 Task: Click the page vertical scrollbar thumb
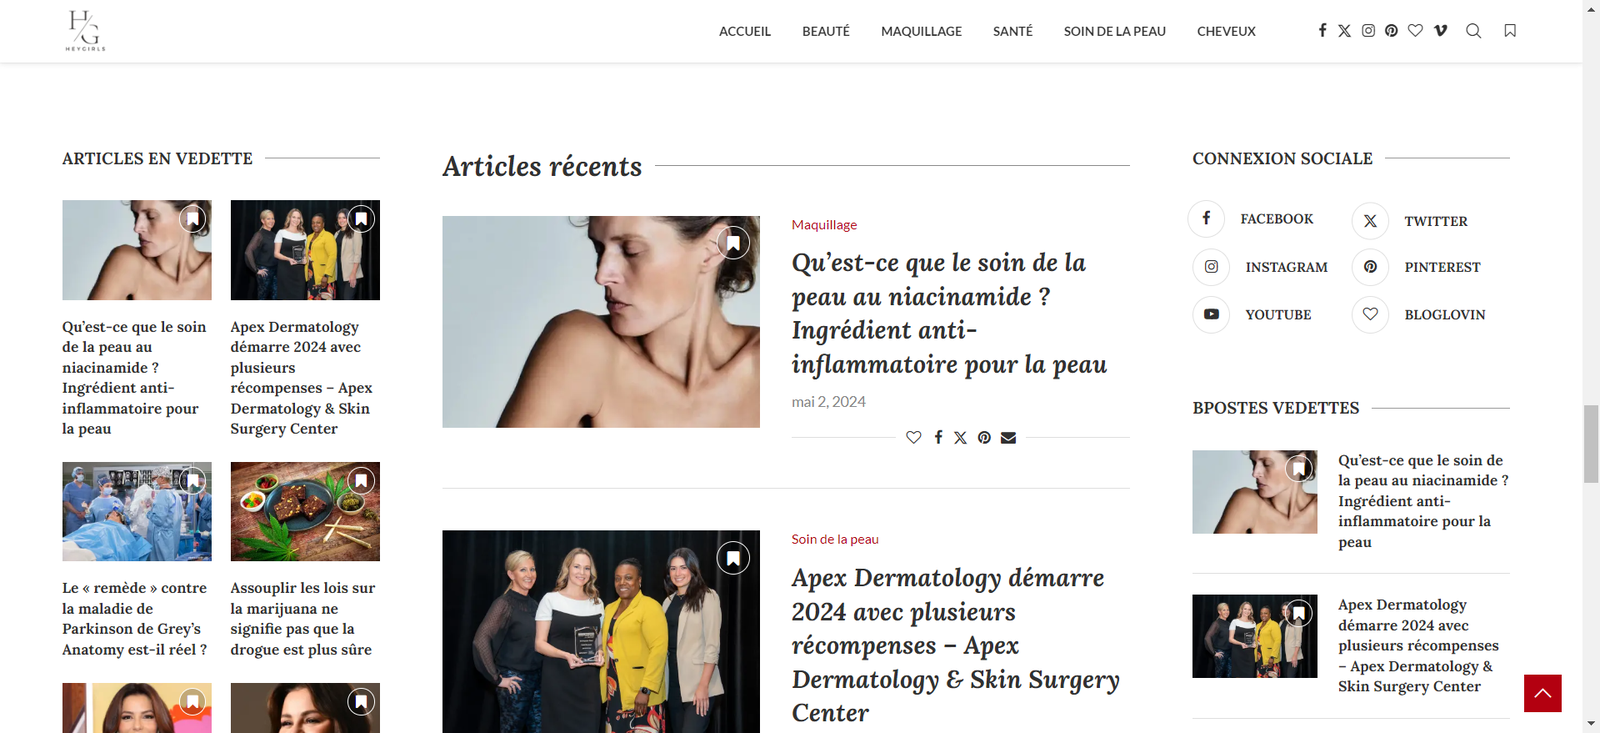[x=1591, y=444]
